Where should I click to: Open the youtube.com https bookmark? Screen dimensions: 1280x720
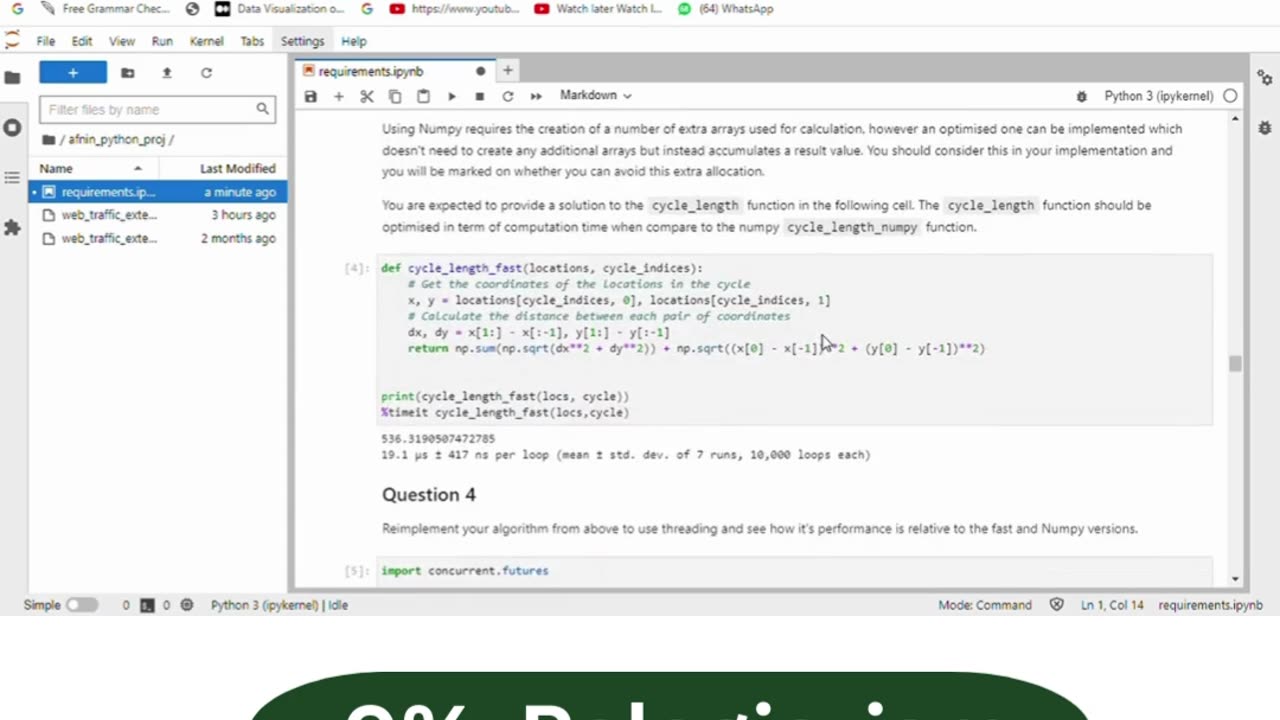coord(455,9)
